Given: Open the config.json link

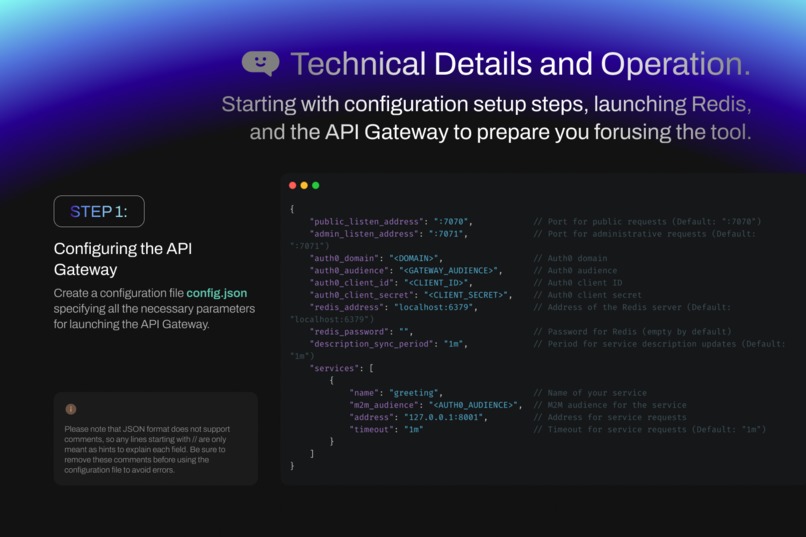Looking at the screenshot, I should click(x=216, y=293).
